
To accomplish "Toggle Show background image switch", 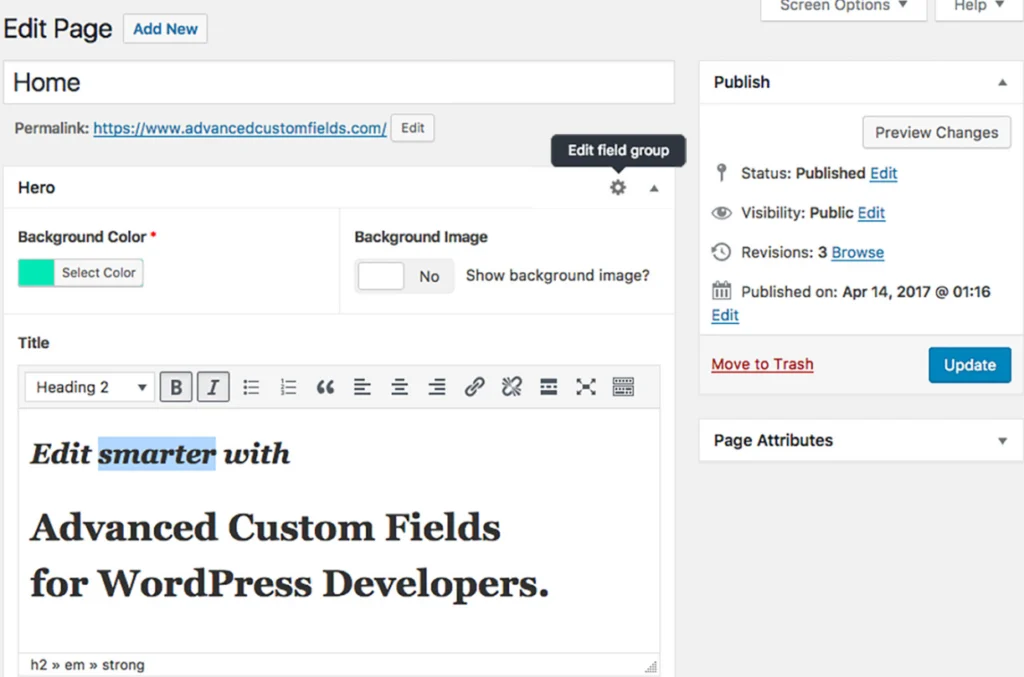I will tap(404, 276).
